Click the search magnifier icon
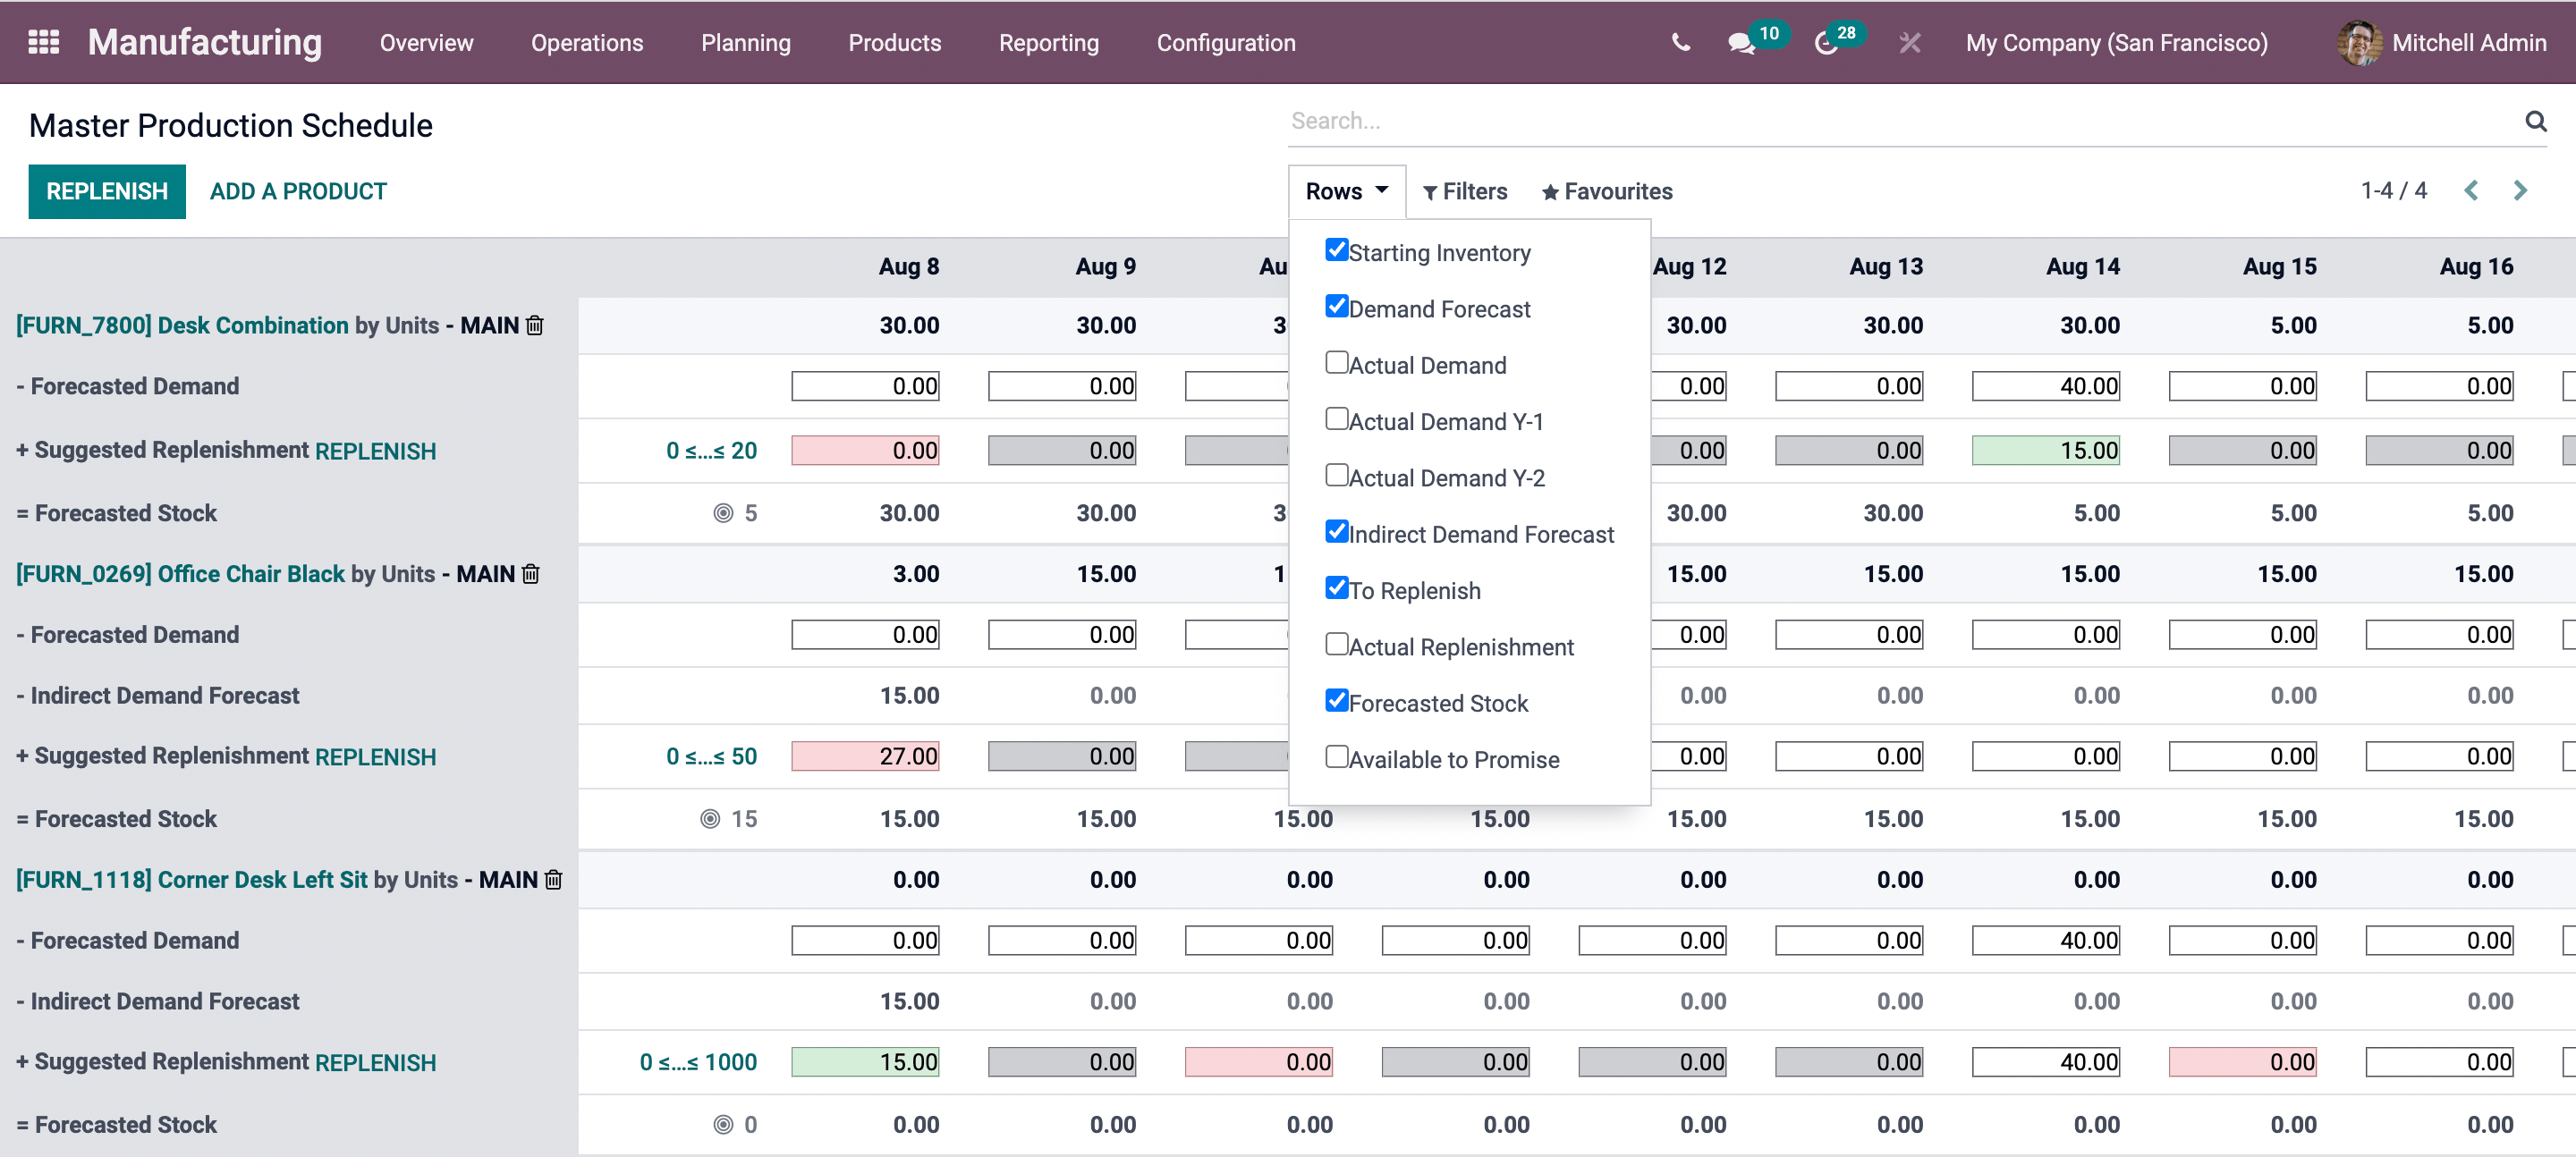This screenshot has width=2576, height=1157. point(2535,121)
